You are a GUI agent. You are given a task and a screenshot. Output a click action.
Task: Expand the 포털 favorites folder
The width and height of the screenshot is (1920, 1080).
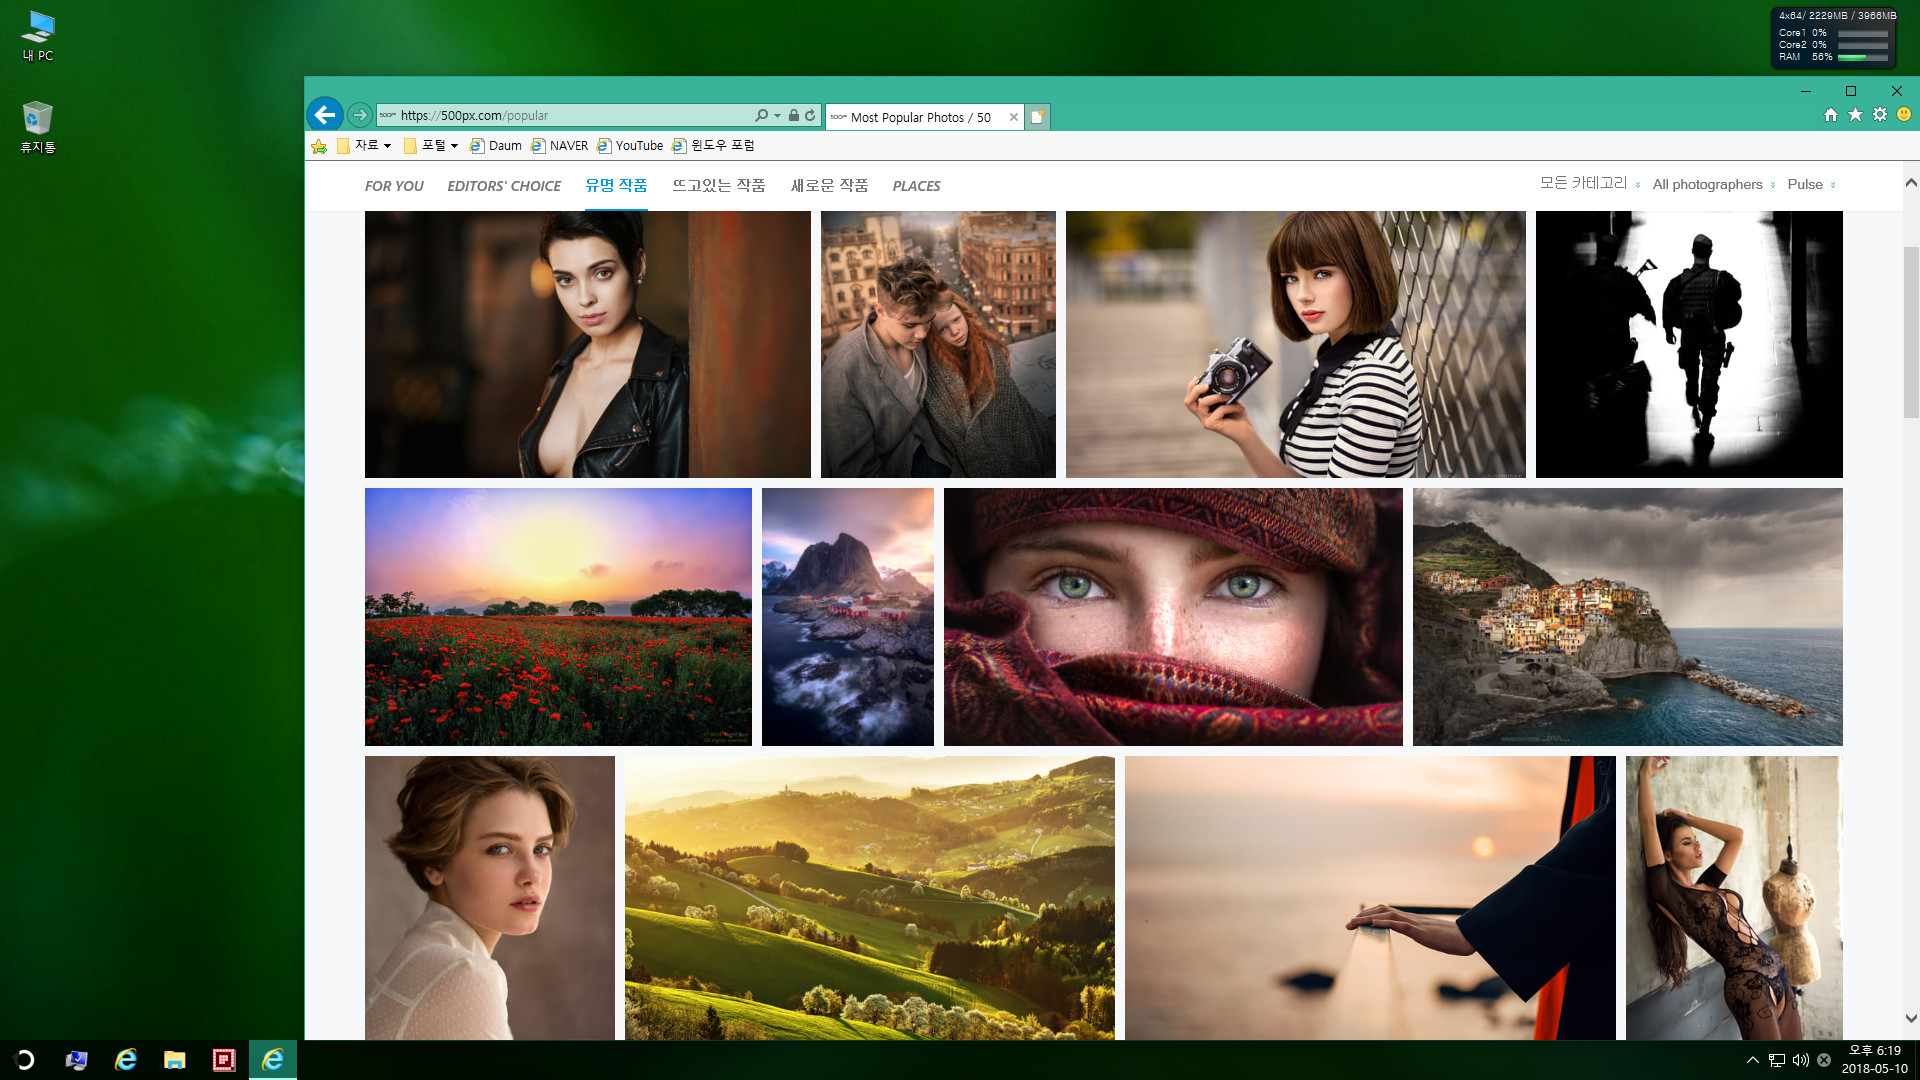tap(431, 146)
